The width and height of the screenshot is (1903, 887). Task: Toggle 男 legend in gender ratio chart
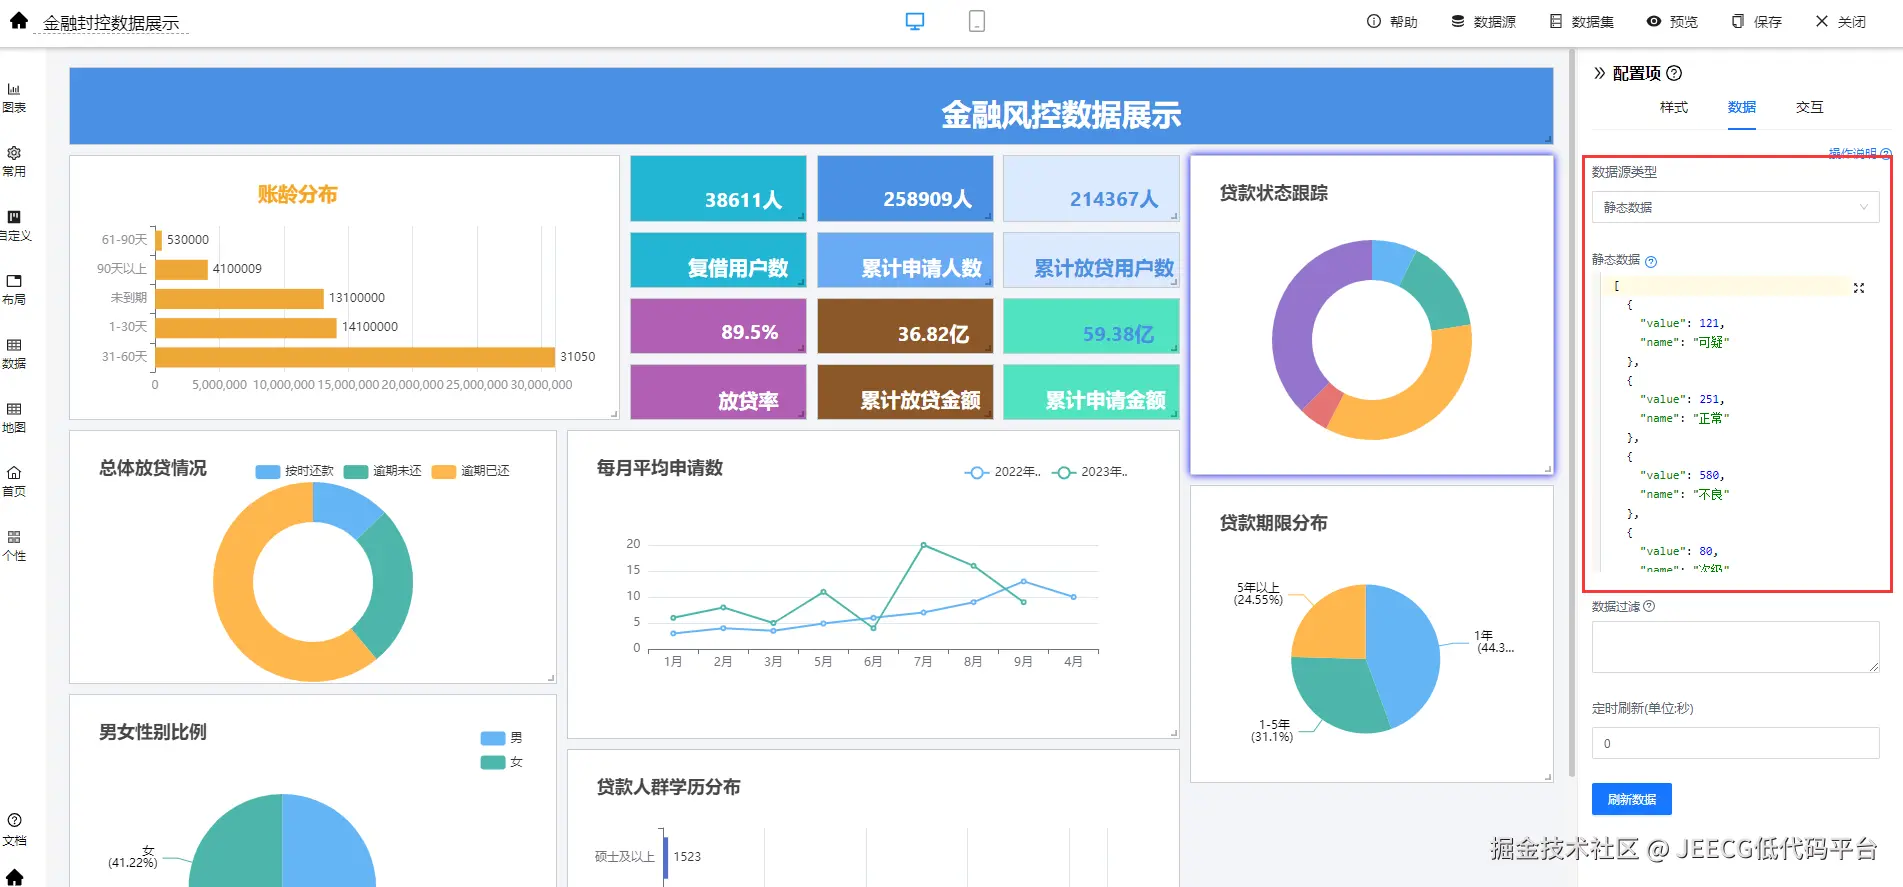pos(502,738)
